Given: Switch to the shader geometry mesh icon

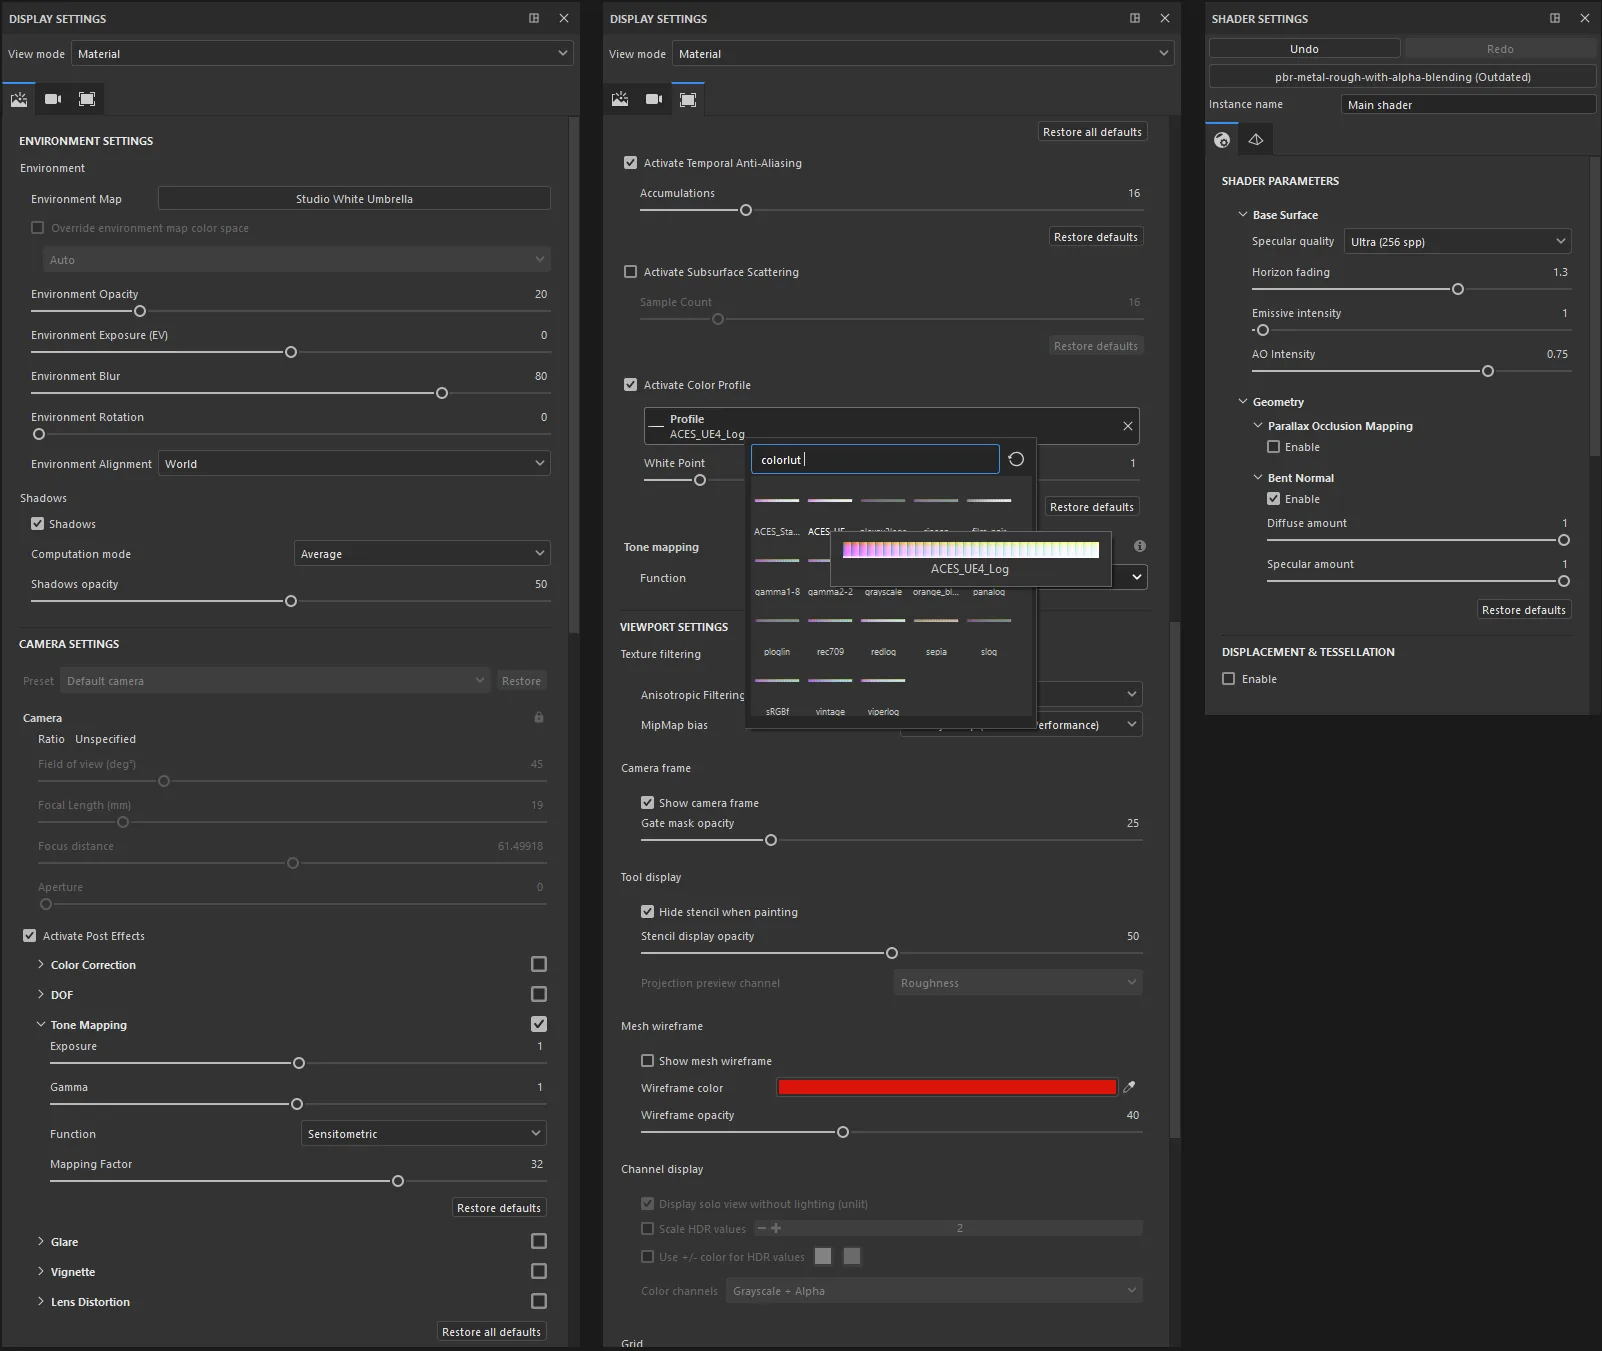Looking at the screenshot, I should pos(1256,140).
